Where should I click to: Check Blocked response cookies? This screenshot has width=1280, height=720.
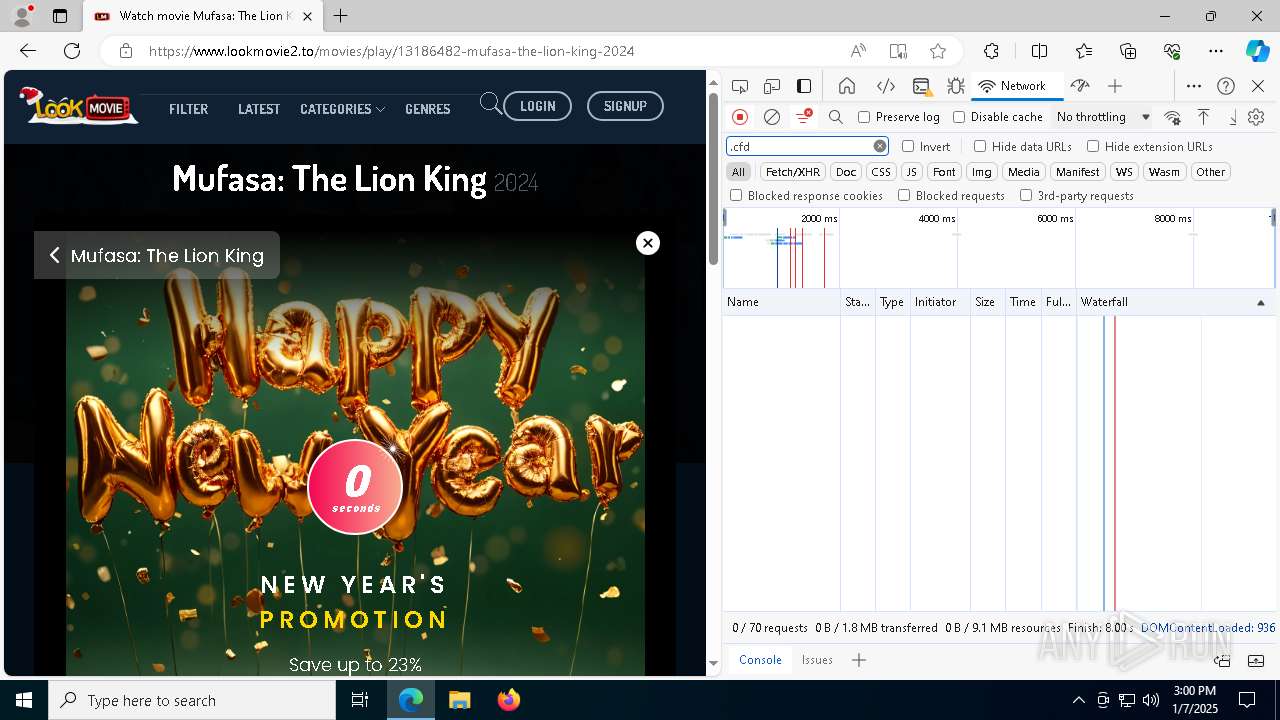(x=736, y=196)
